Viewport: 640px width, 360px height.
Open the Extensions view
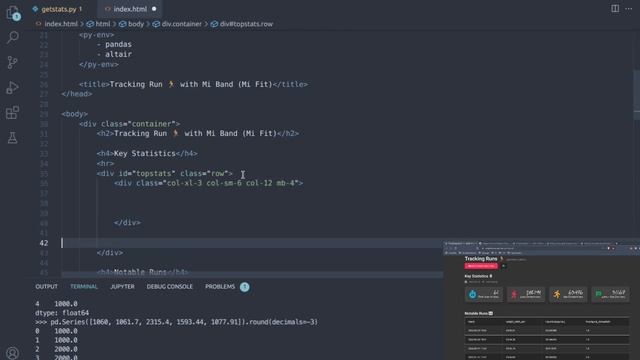pos(13,113)
